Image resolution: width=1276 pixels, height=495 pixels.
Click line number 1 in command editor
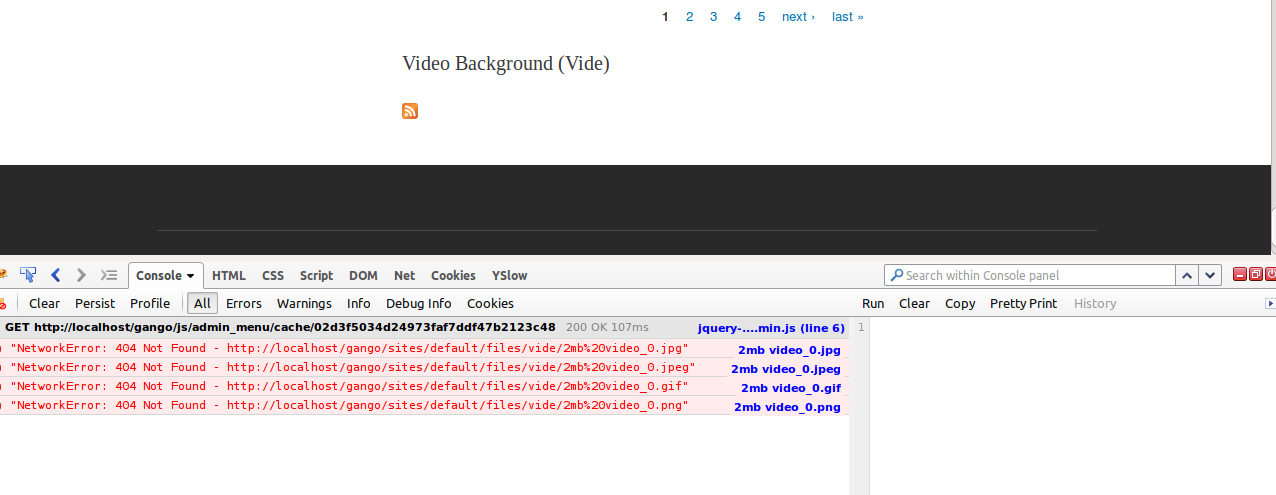[860, 327]
